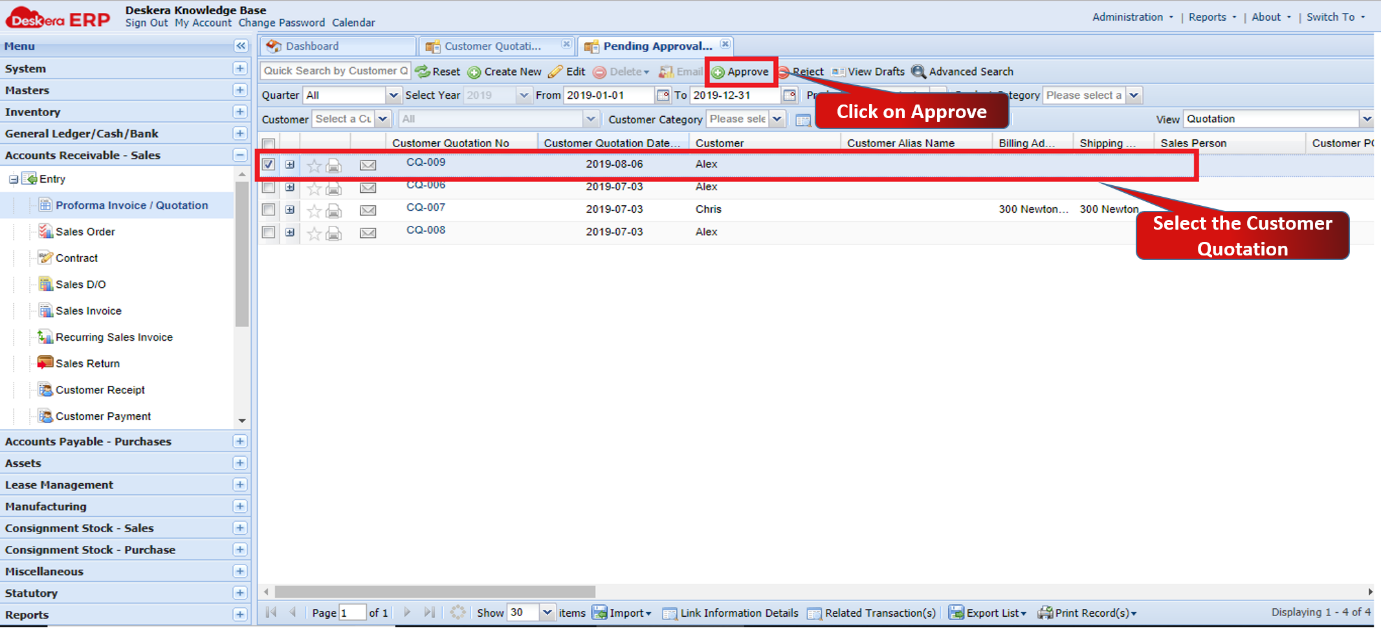Collapse the Entry tree node

13,179
